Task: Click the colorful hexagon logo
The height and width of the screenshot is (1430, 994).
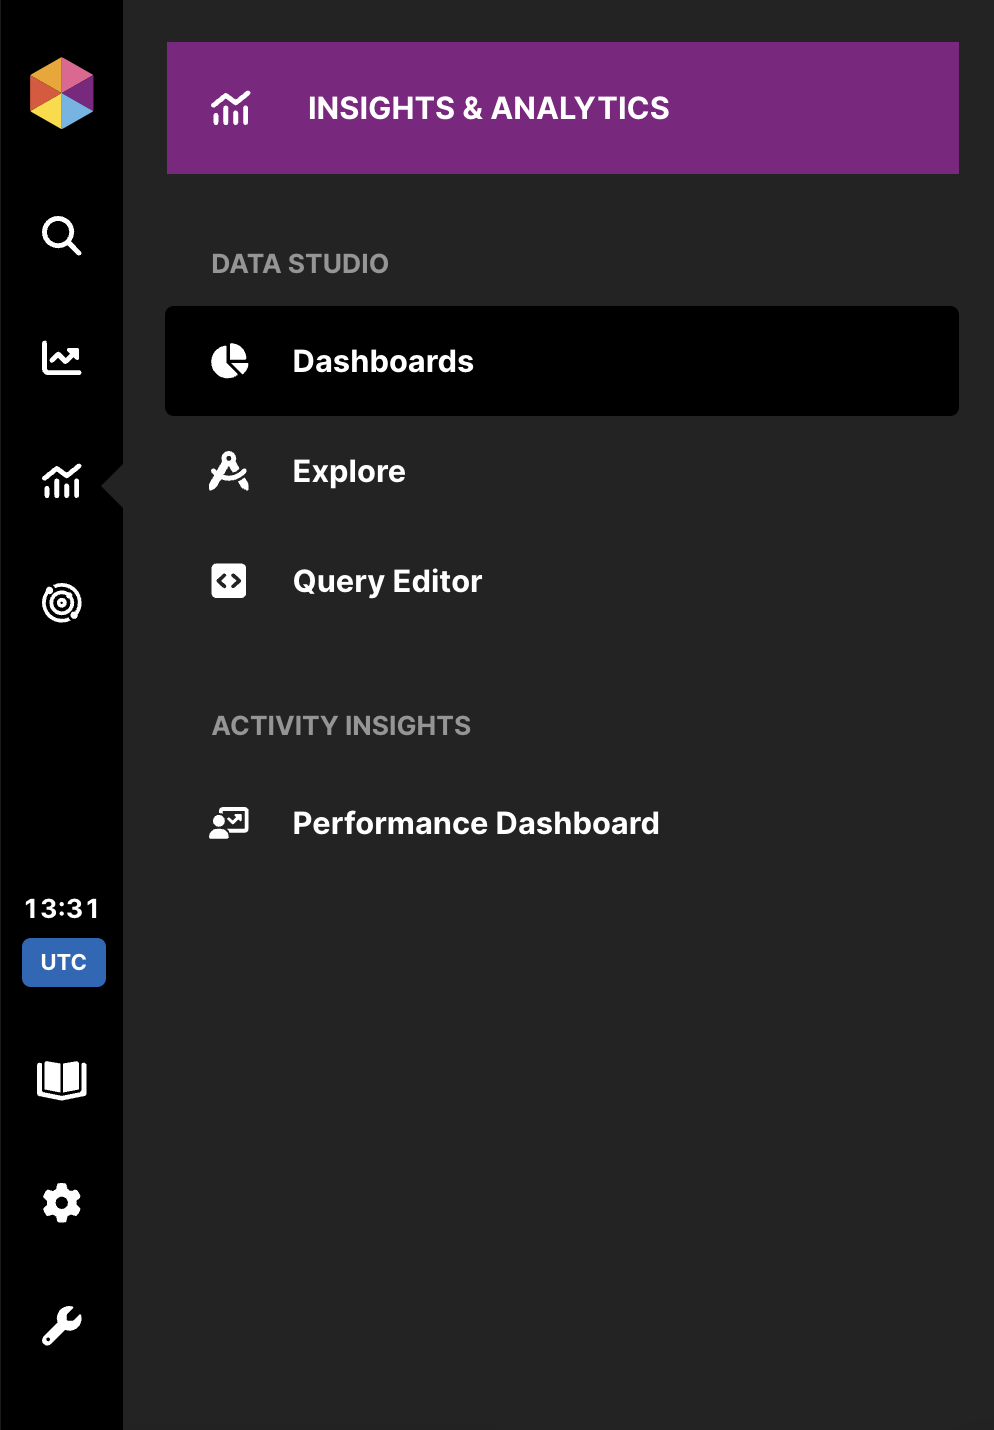Action: click(62, 93)
